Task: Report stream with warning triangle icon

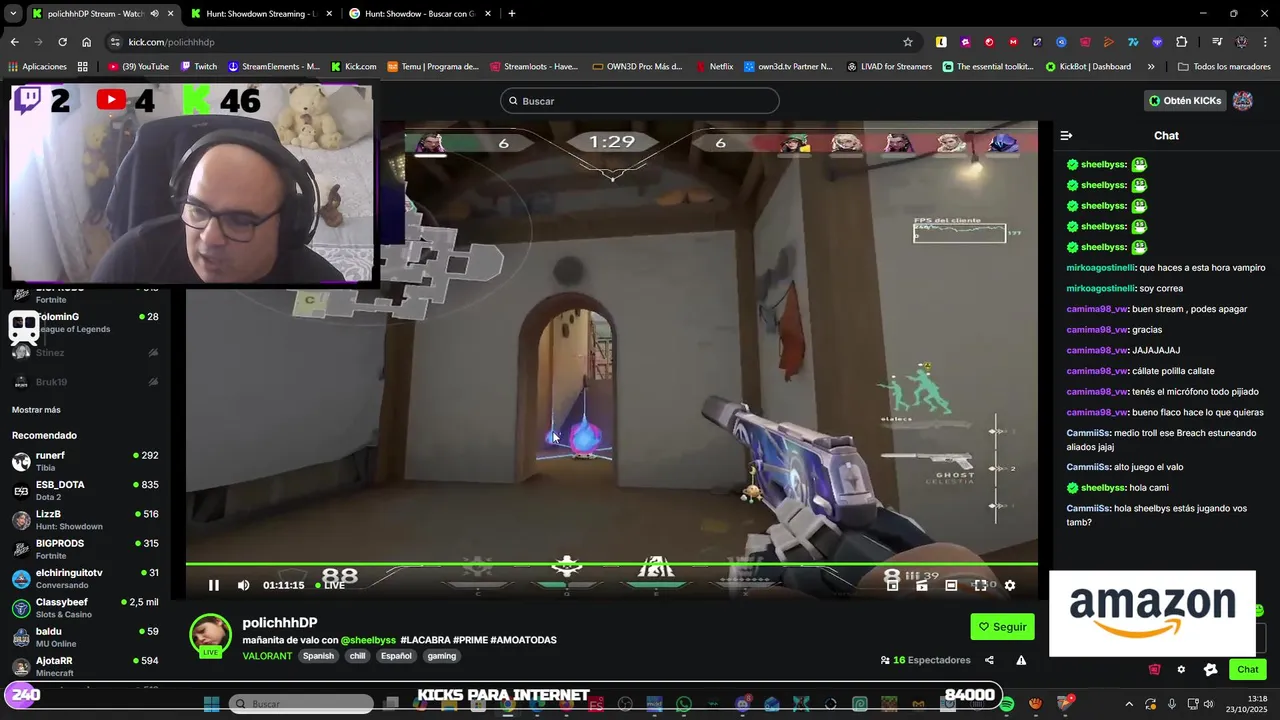Action: click(x=1021, y=660)
